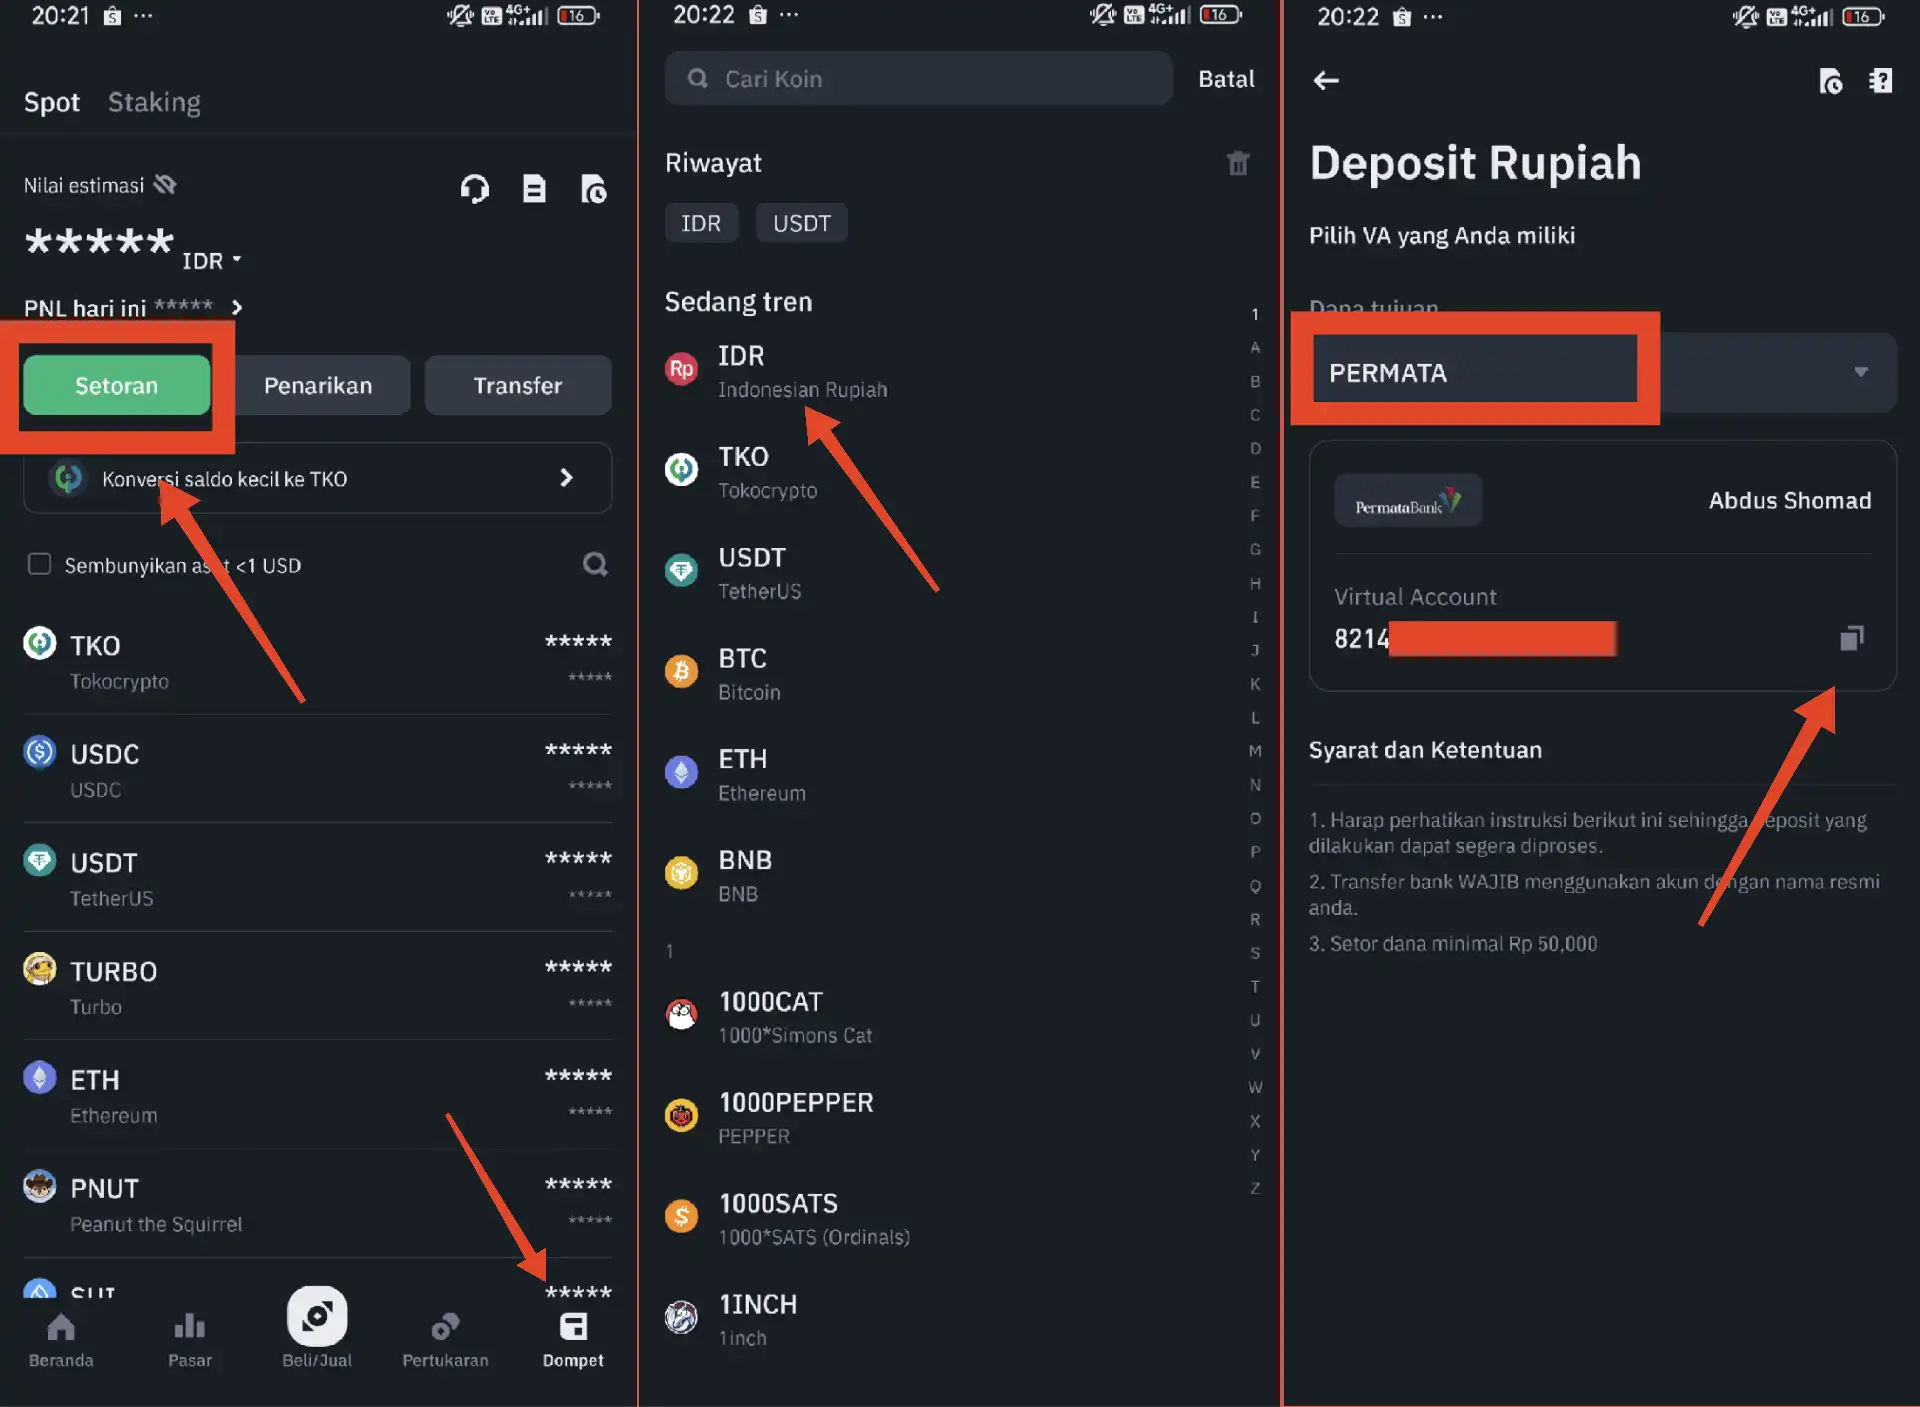Select the USDT history chip
Screen dimensions: 1920x1407
(x=801, y=223)
